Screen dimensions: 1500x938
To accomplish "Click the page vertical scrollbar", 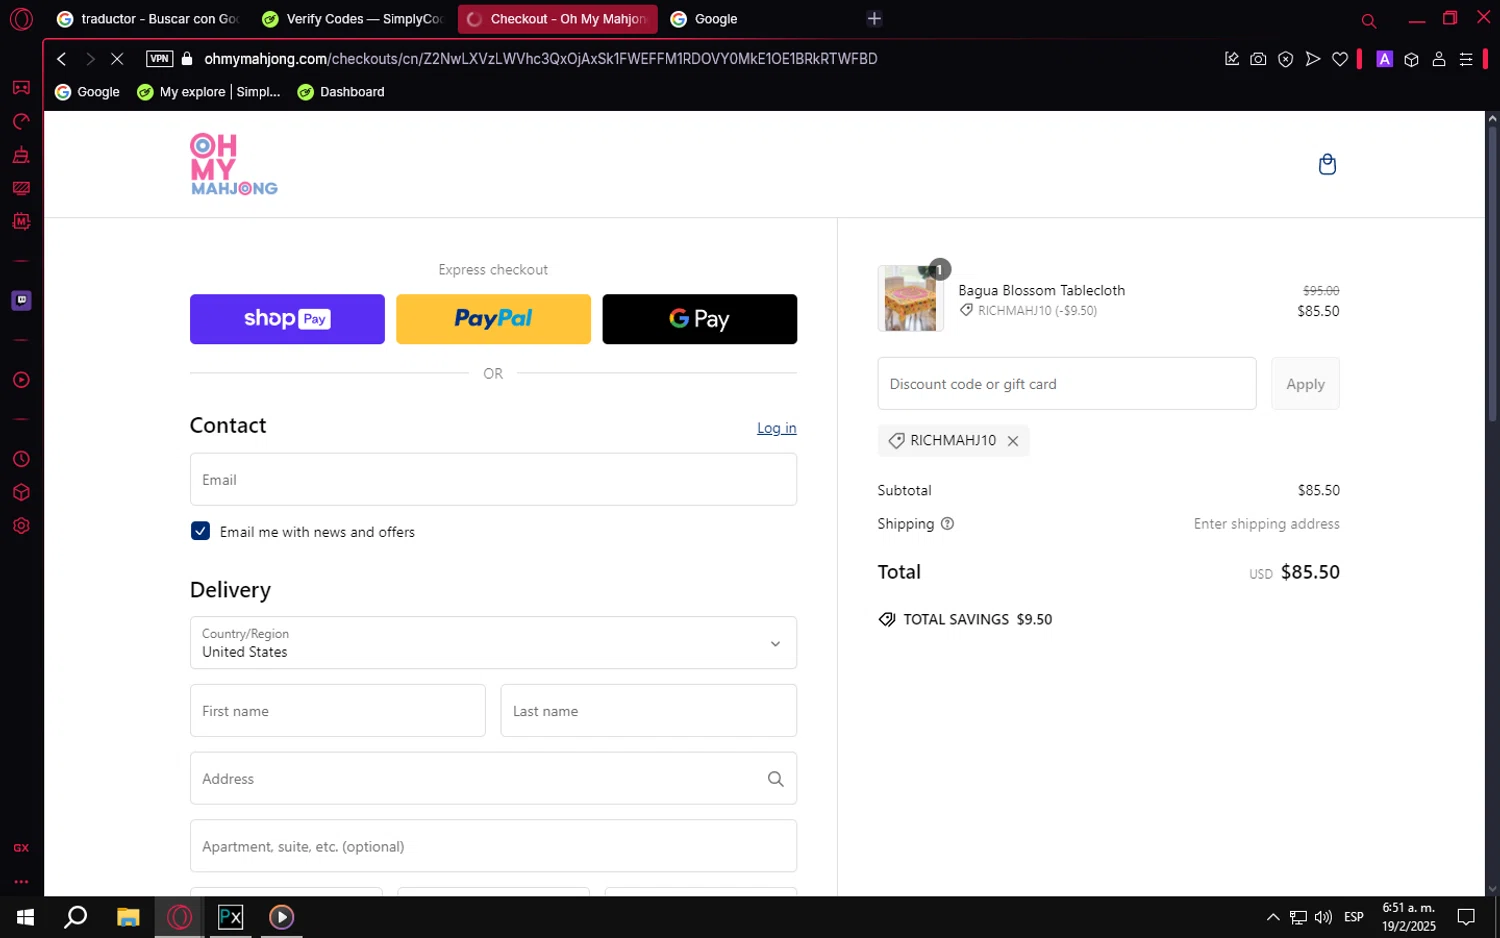I will pyautogui.click(x=1492, y=275).
